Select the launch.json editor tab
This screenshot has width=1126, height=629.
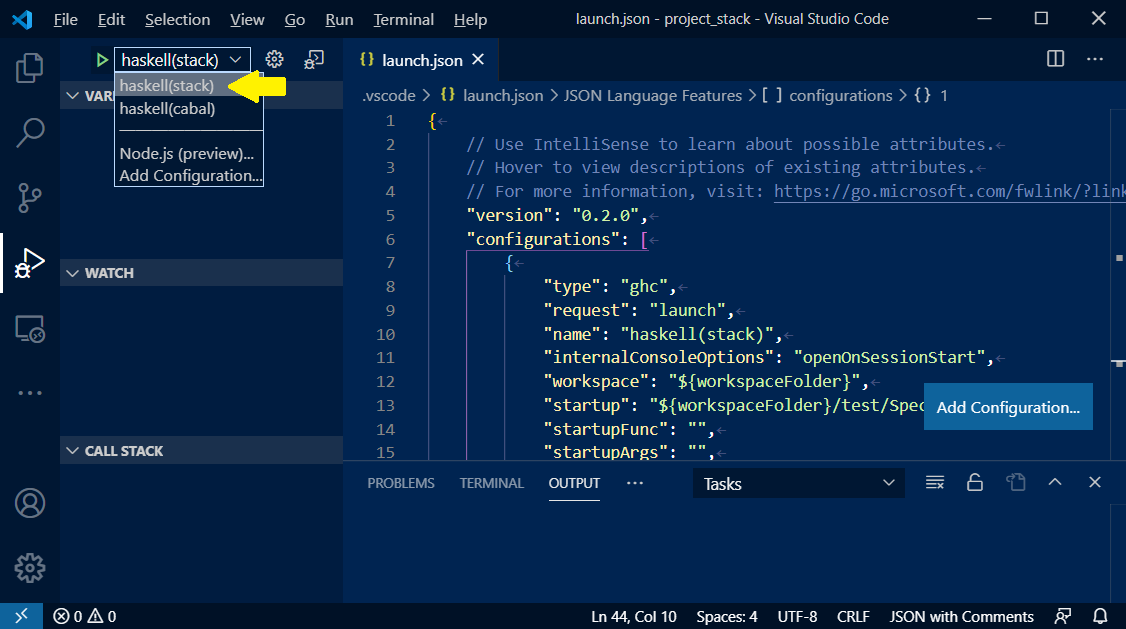point(420,60)
